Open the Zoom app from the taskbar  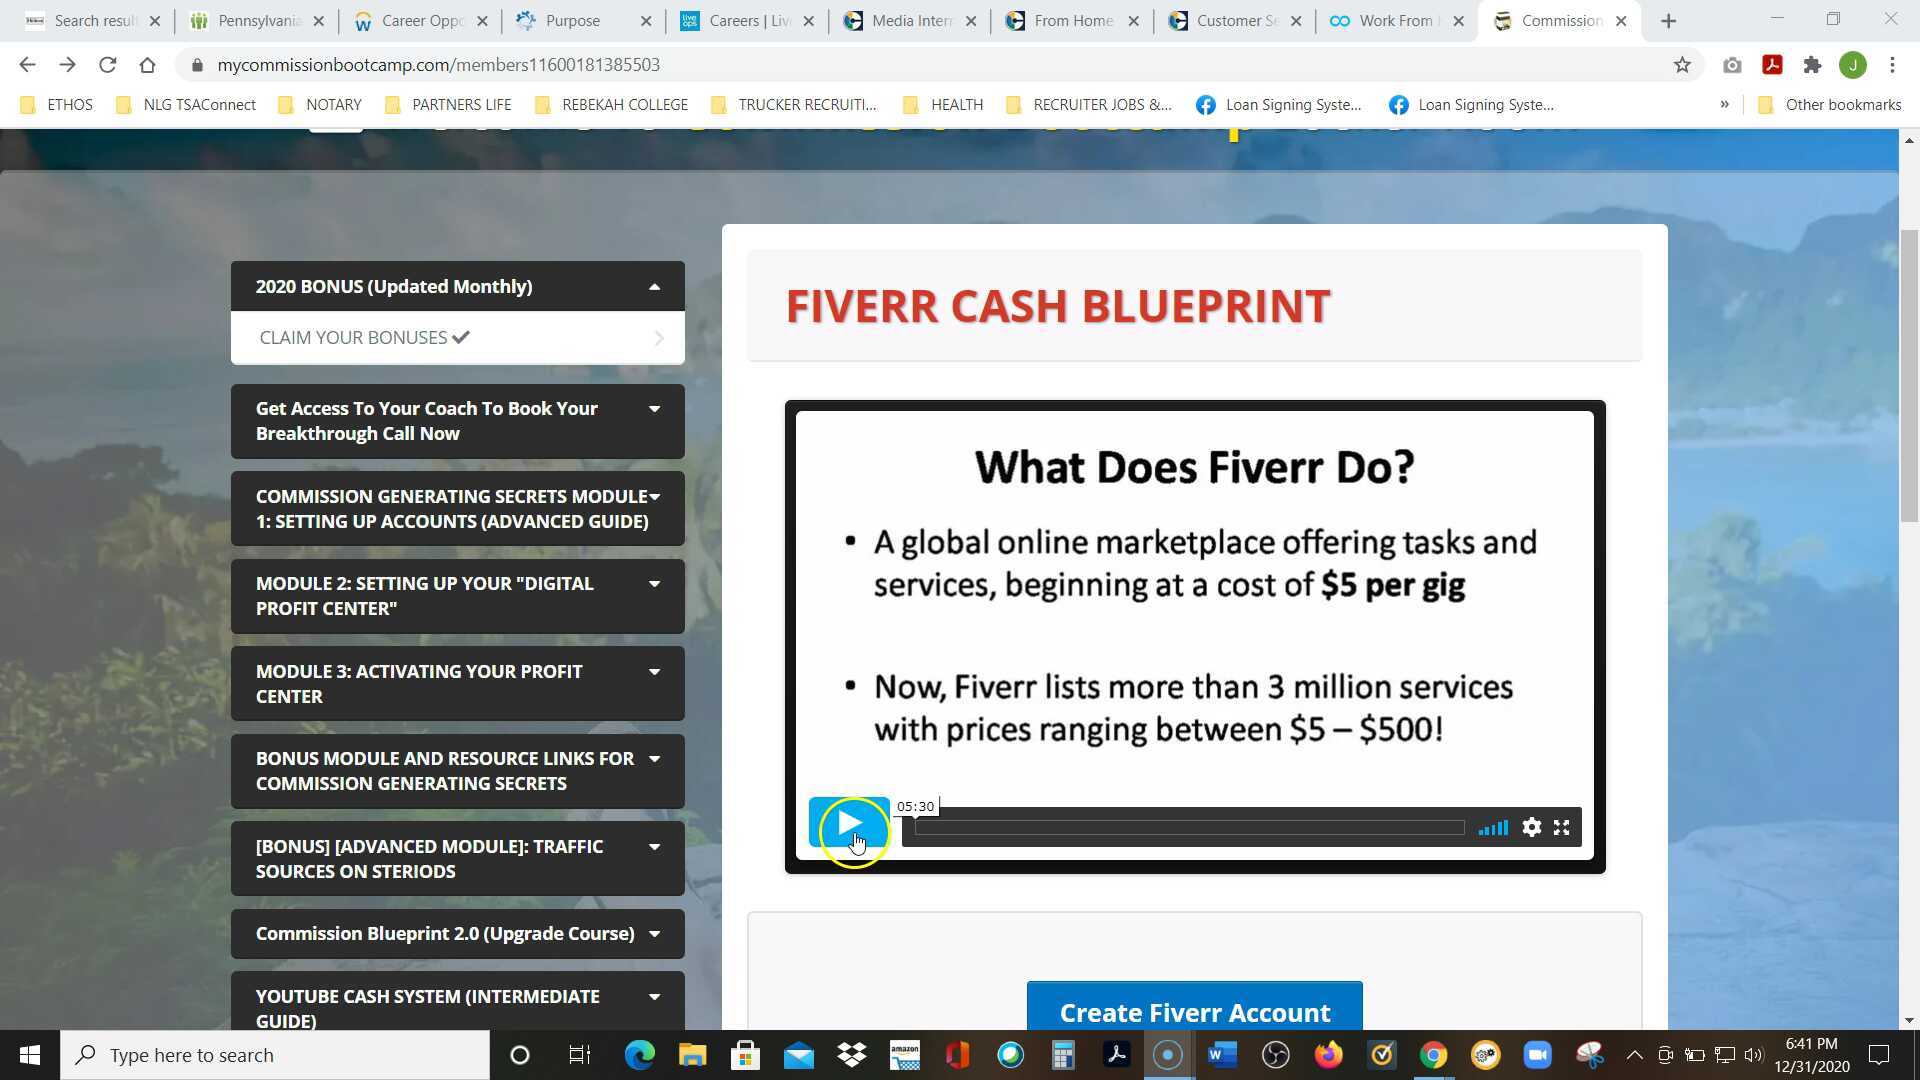(1537, 1054)
